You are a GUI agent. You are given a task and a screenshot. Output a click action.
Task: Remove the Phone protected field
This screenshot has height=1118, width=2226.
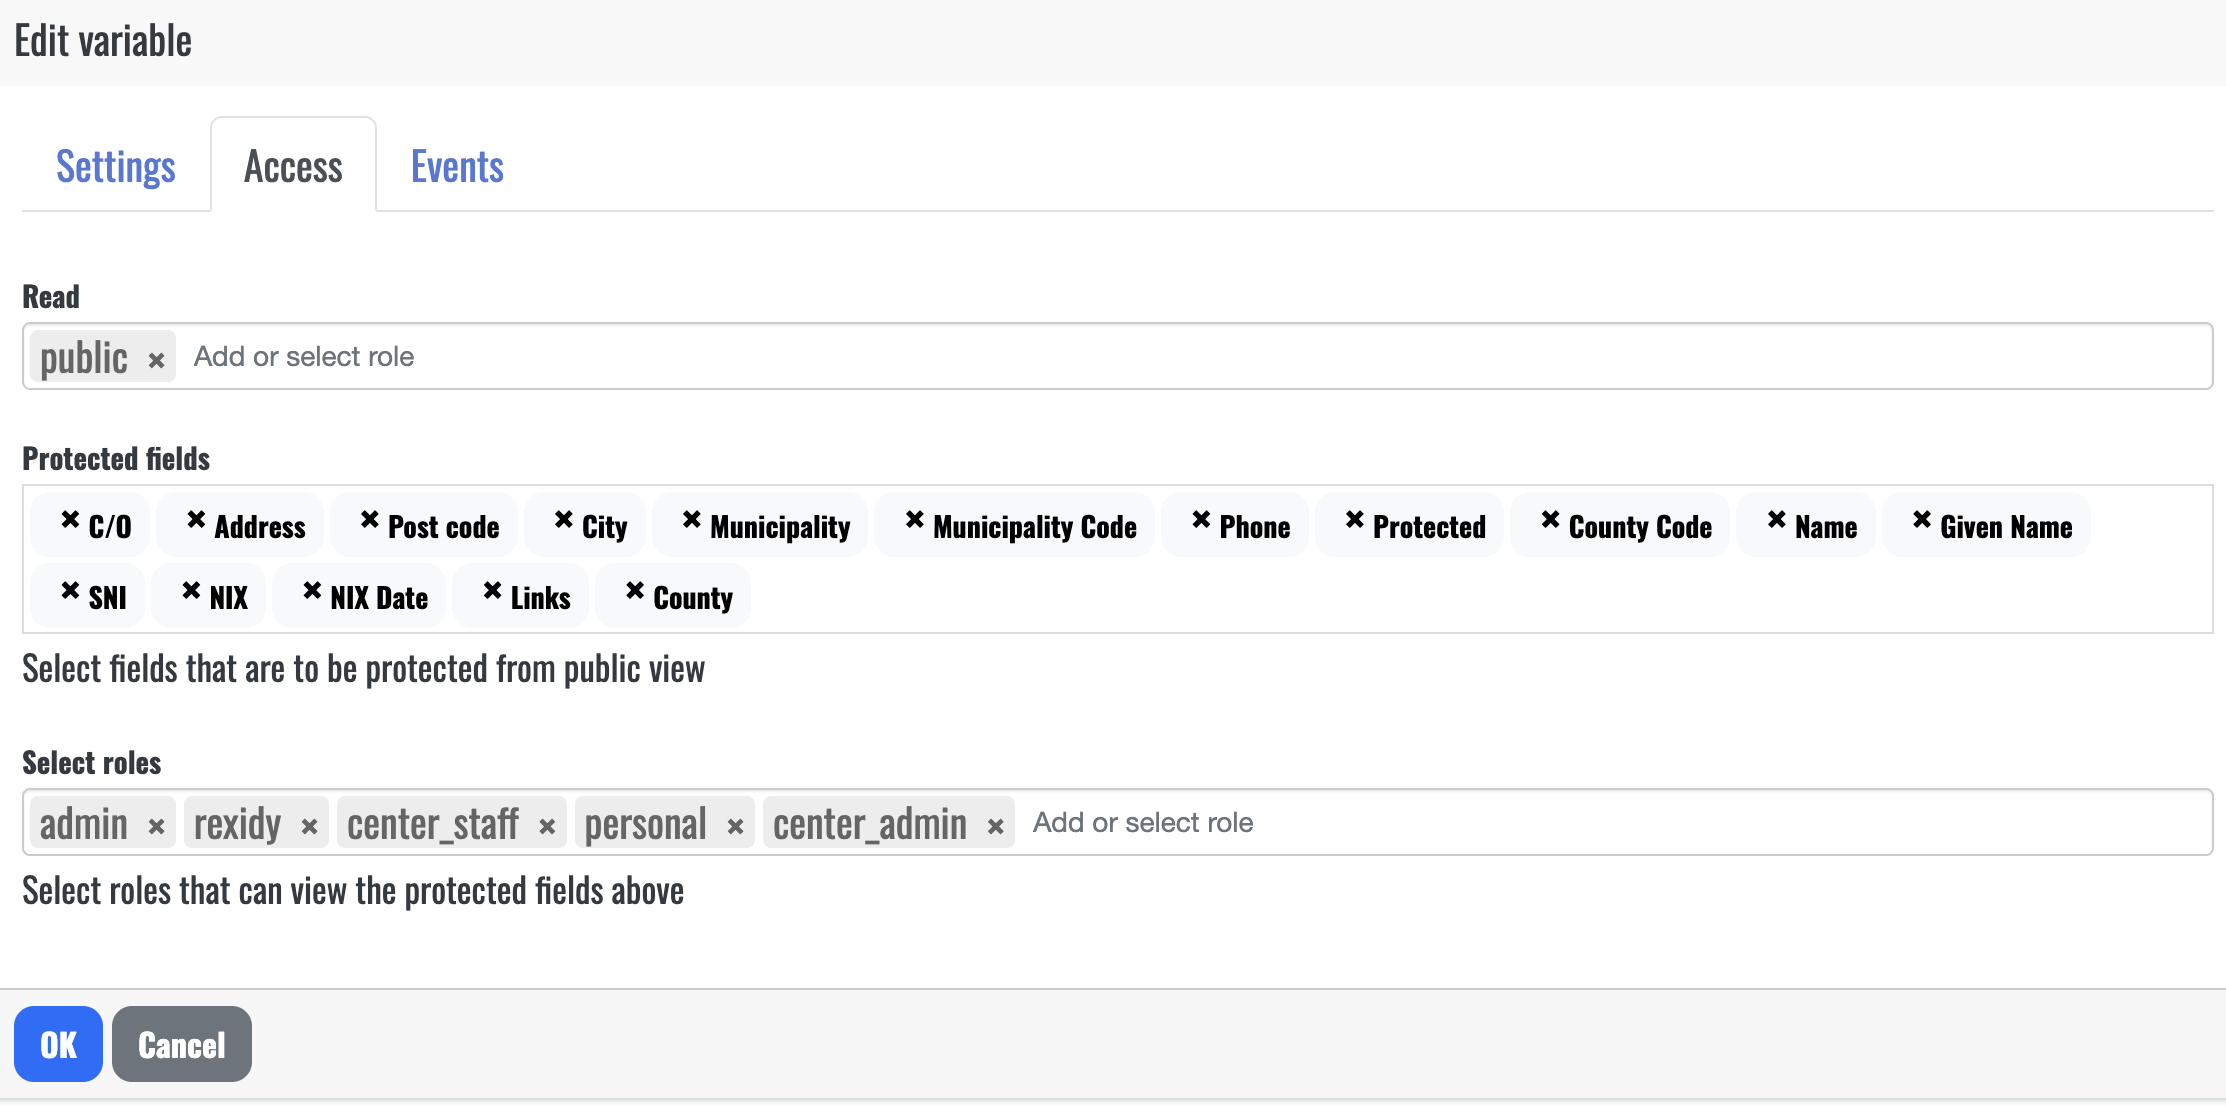(1201, 520)
